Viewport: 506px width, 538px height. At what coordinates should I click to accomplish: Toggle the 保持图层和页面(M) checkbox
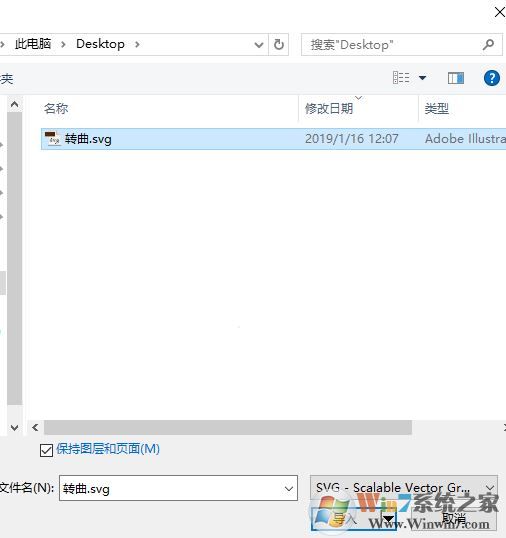point(46,450)
